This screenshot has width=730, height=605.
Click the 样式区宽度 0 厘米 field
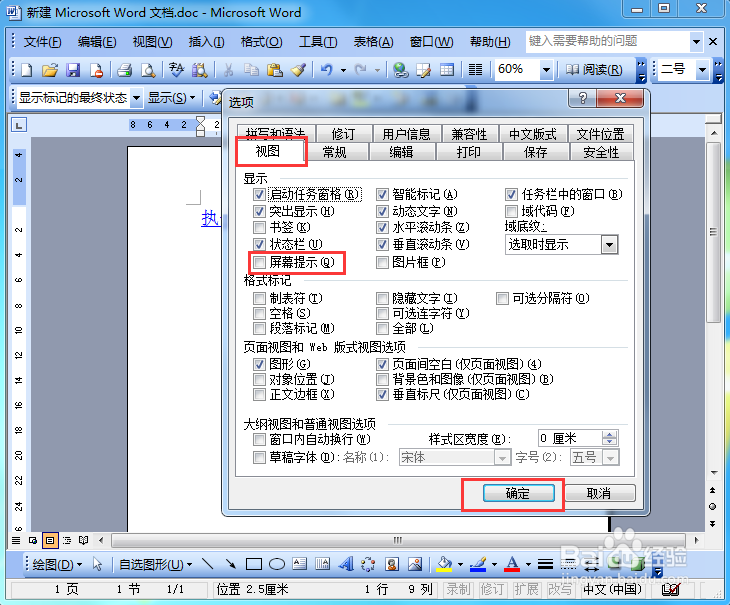[x=578, y=439]
